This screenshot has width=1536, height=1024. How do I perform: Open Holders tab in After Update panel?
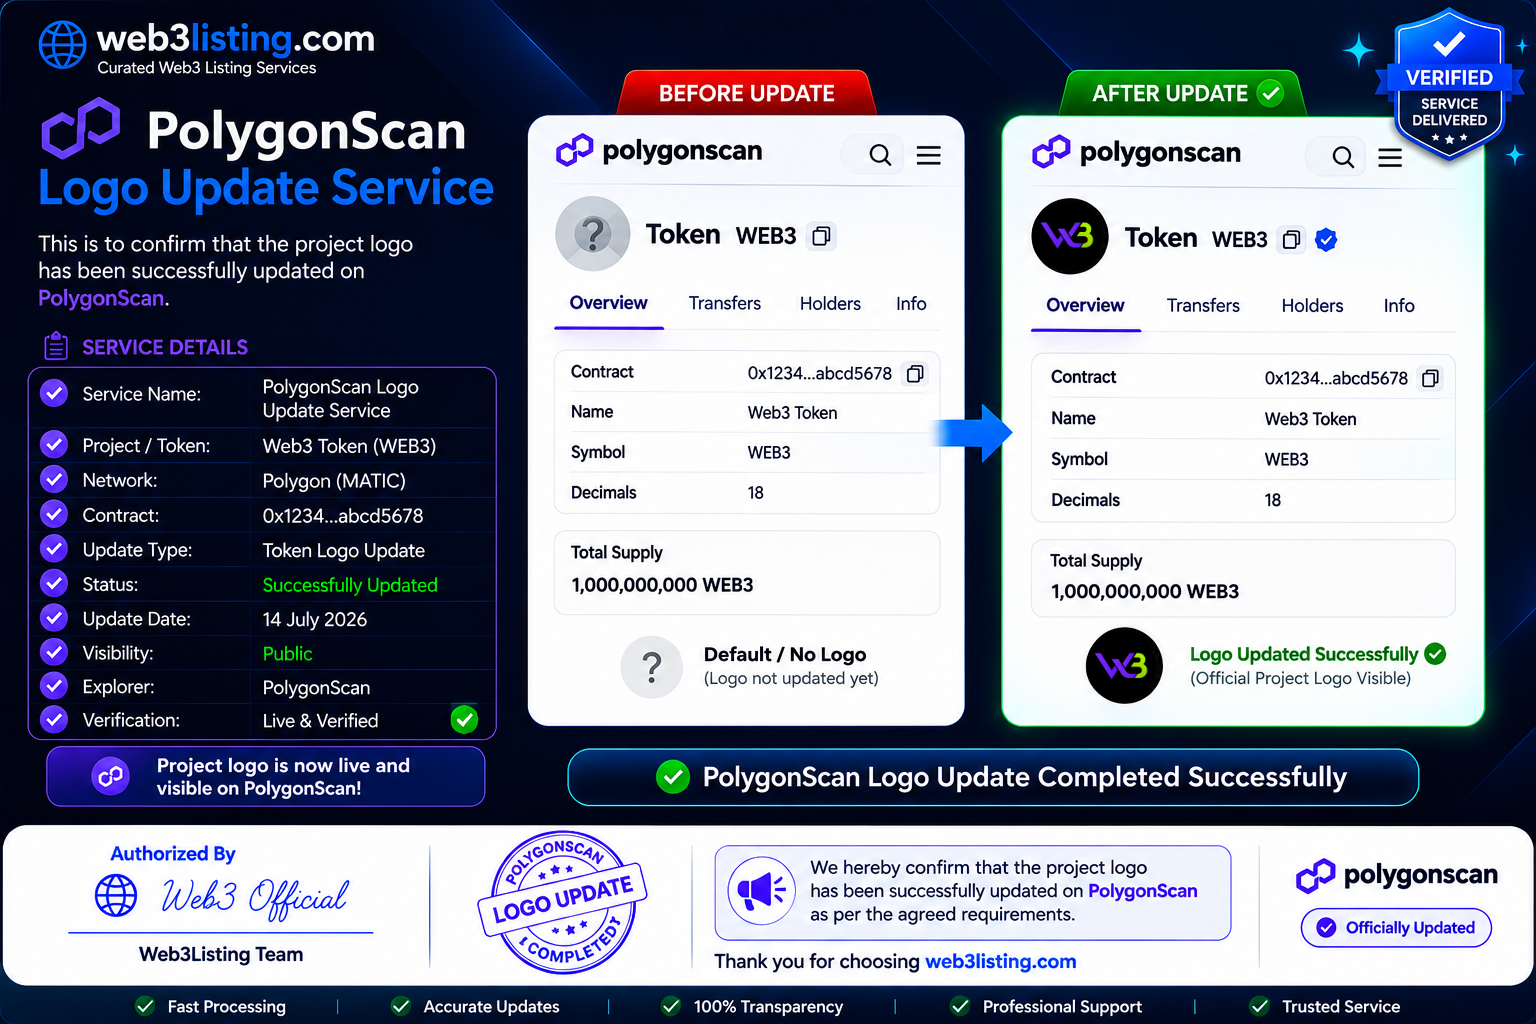tap(1312, 306)
